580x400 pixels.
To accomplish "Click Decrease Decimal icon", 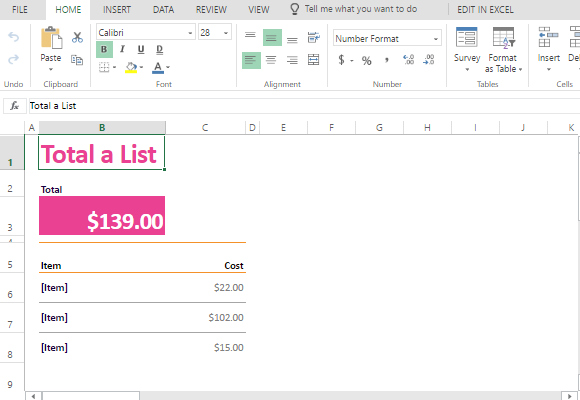I will [429, 60].
